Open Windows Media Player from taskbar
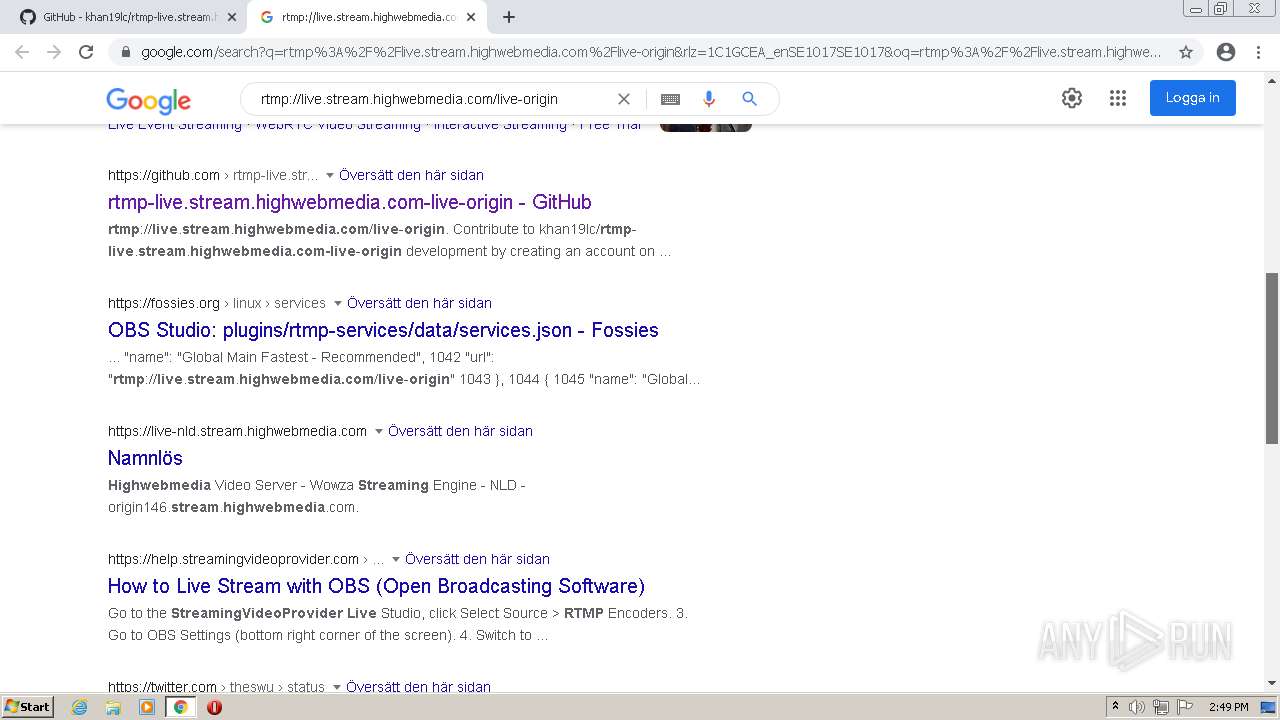This screenshot has height=720, width=1280. tap(147, 707)
